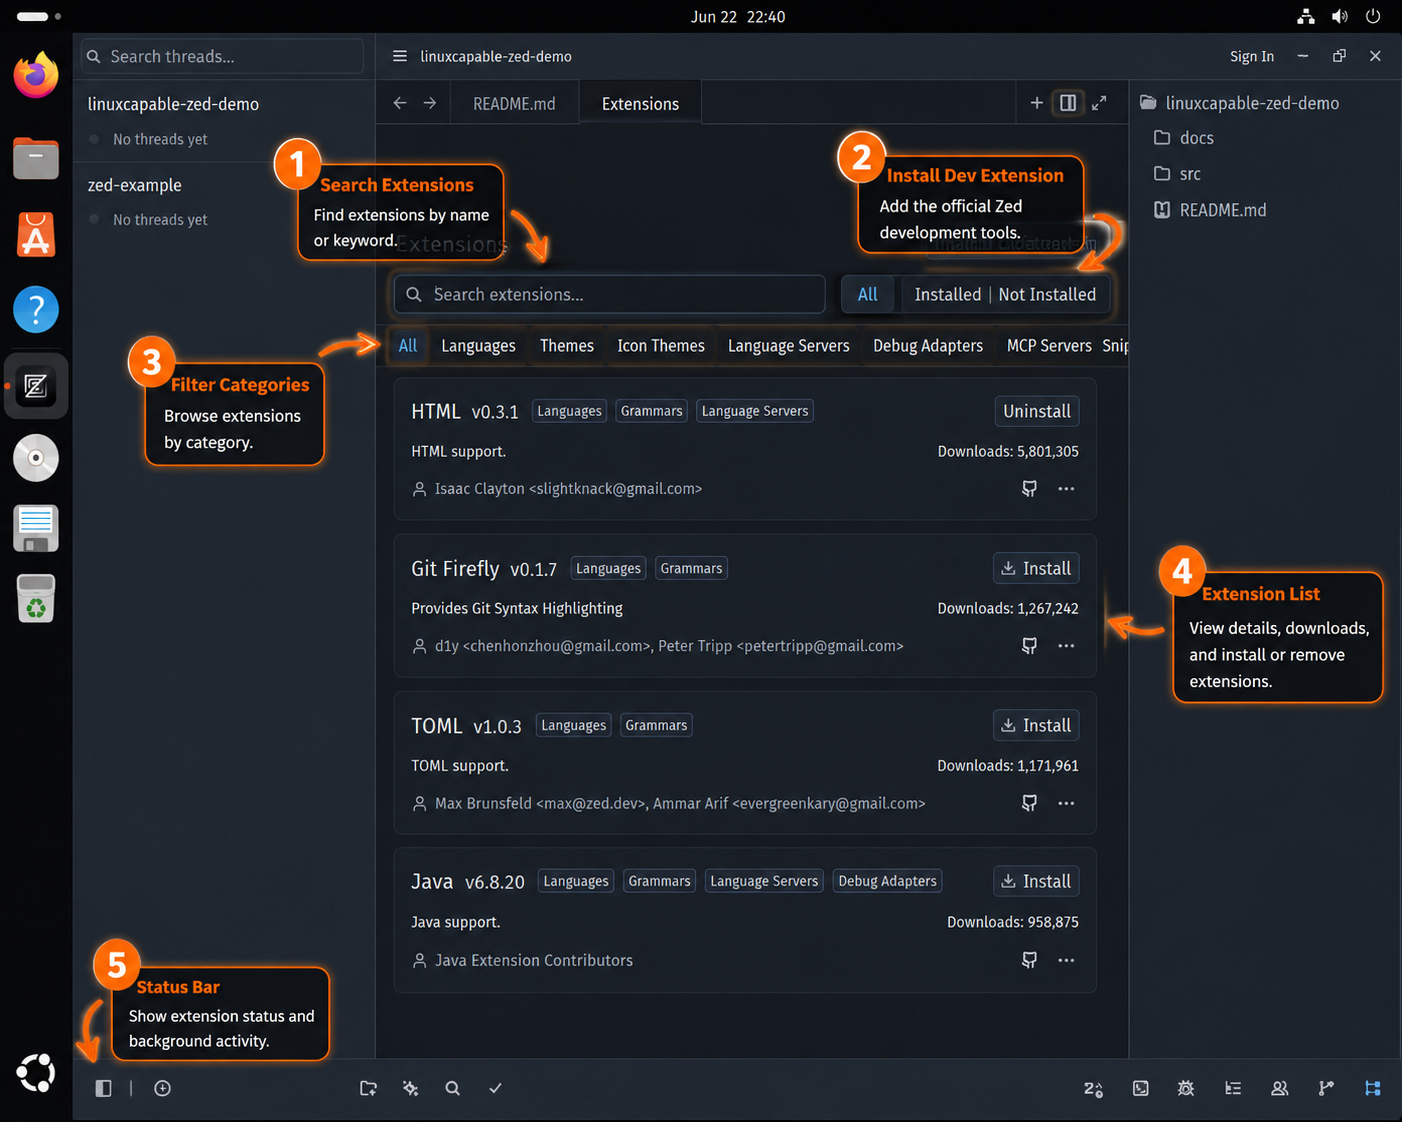This screenshot has width=1402, height=1122.
Task: Open the system power menu
Action: click(x=1373, y=16)
